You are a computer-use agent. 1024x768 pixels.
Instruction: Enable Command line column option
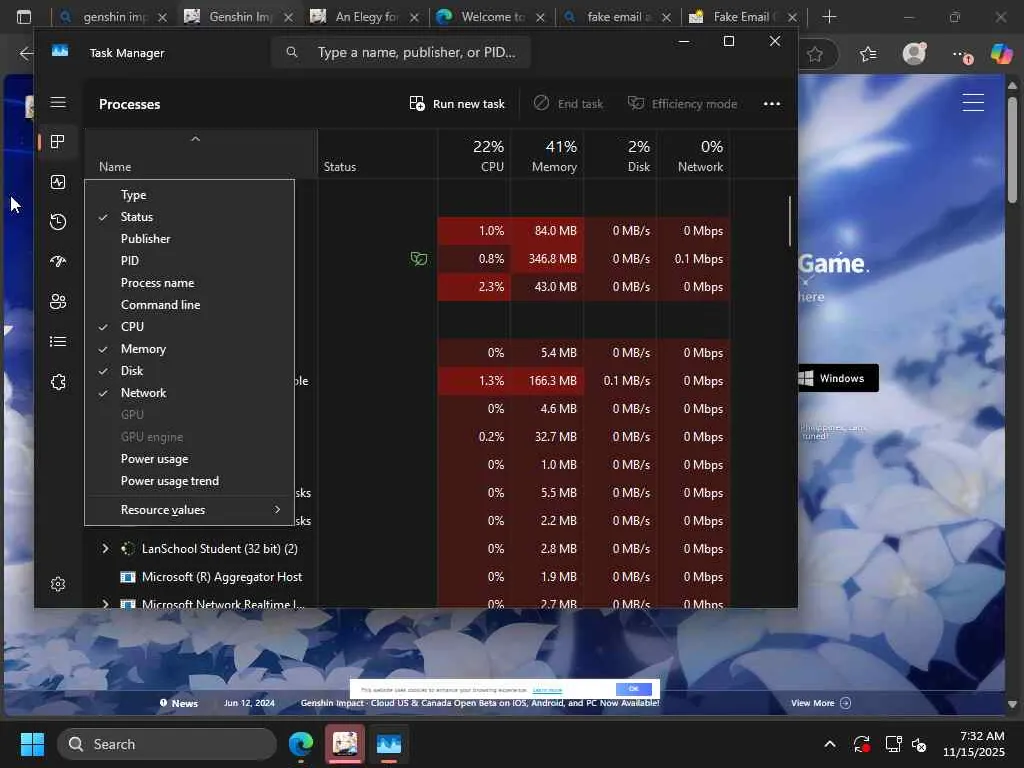(189, 305)
